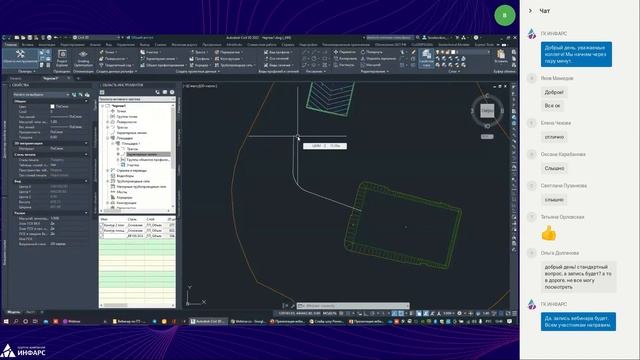Open the workspace dropdown in the quick access toolbar
Screen dimensions: 640x360
[x=98, y=38]
